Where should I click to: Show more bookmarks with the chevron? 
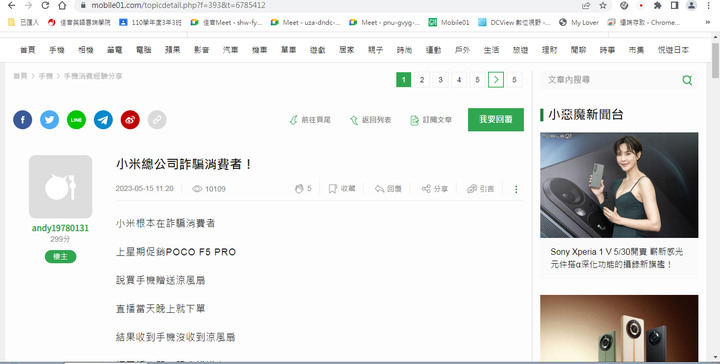(x=708, y=22)
